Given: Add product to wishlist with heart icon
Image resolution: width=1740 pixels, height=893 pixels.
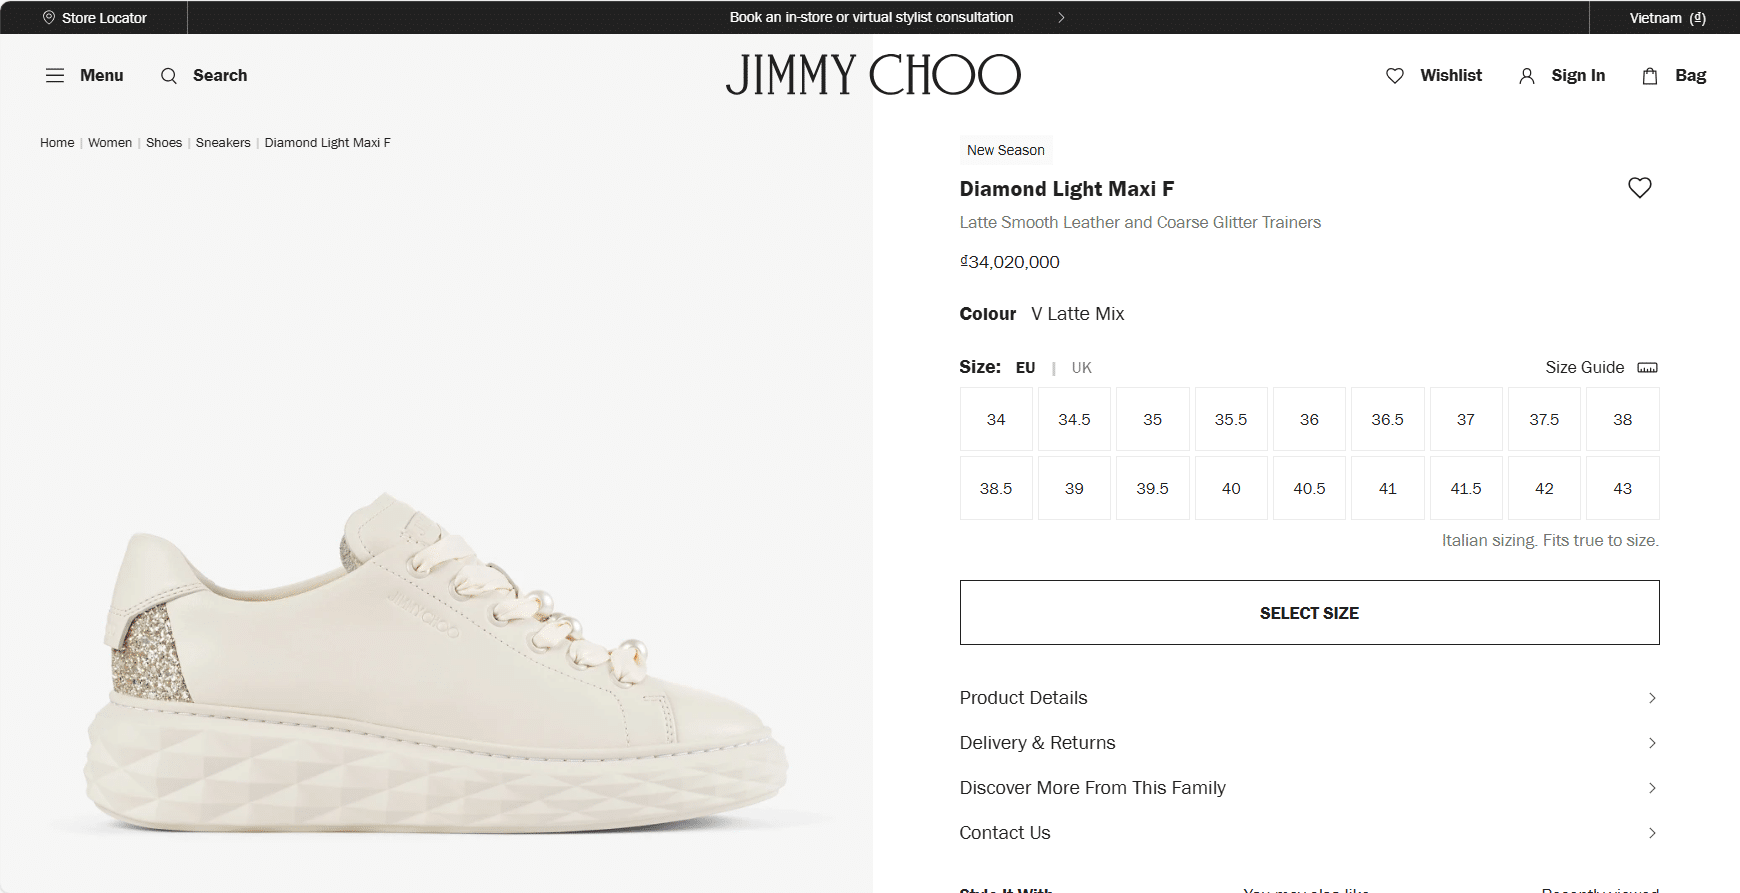Looking at the screenshot, I should point(1640,188).
